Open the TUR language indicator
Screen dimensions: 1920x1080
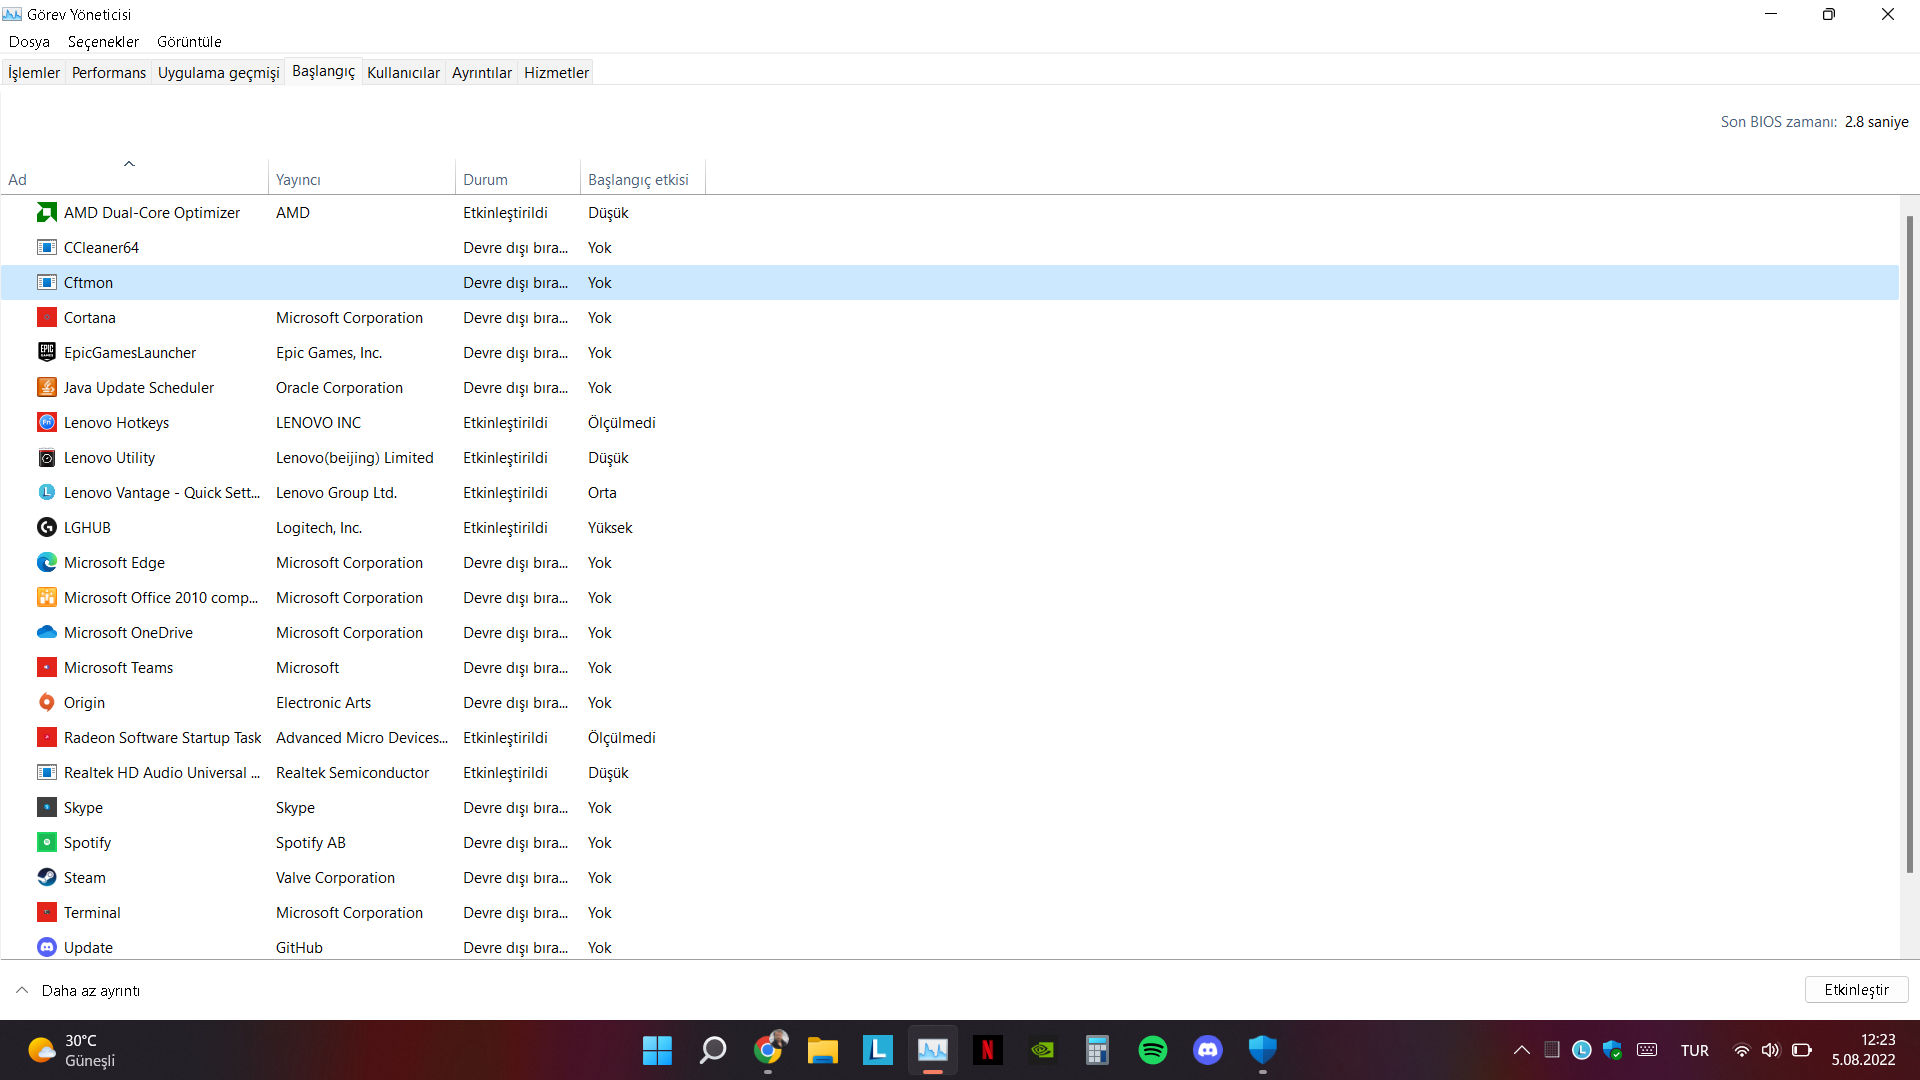click(x=1694, y=1050)
